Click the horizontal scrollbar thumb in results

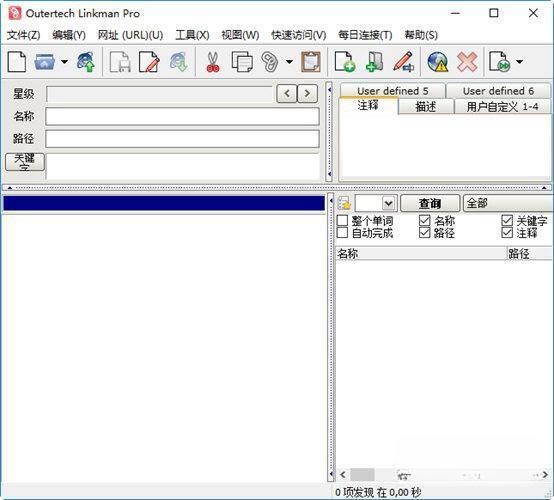click(x=362, y=475)
